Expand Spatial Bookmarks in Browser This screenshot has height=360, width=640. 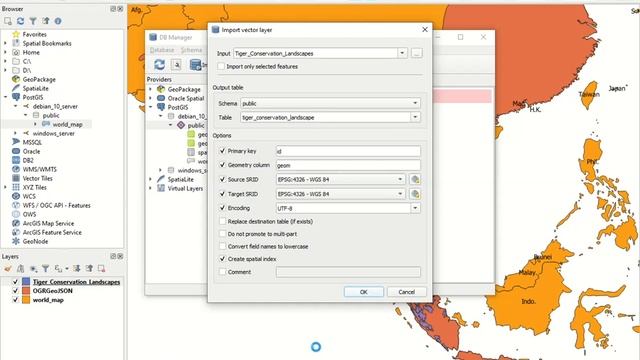(x=6, y=43)
